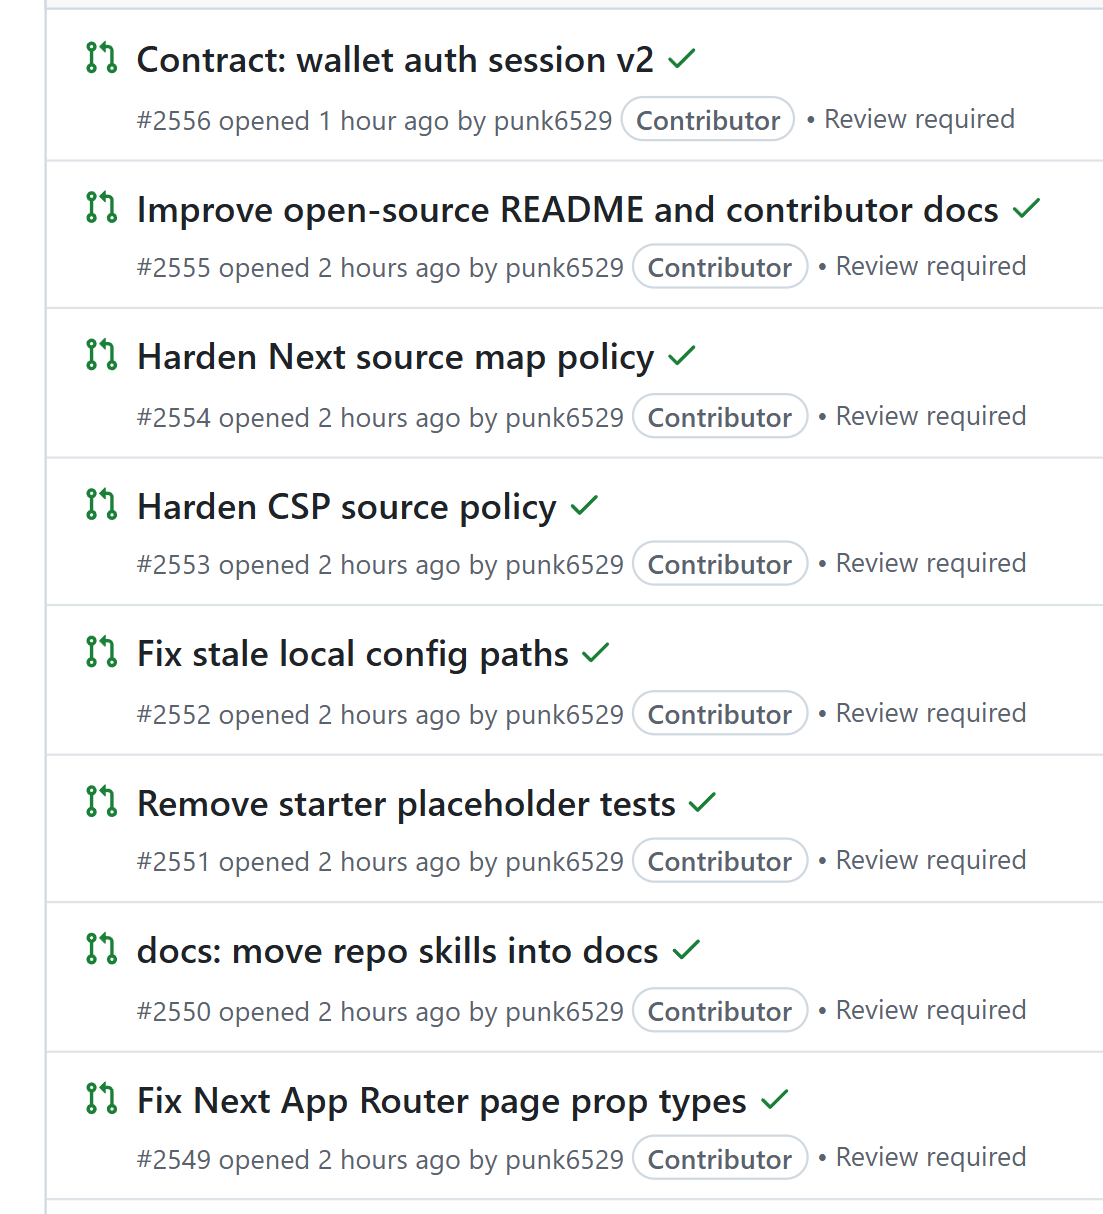Click the pull request icon beside Harden CSP title
1103x1214 pixels.
pos(101,505)
